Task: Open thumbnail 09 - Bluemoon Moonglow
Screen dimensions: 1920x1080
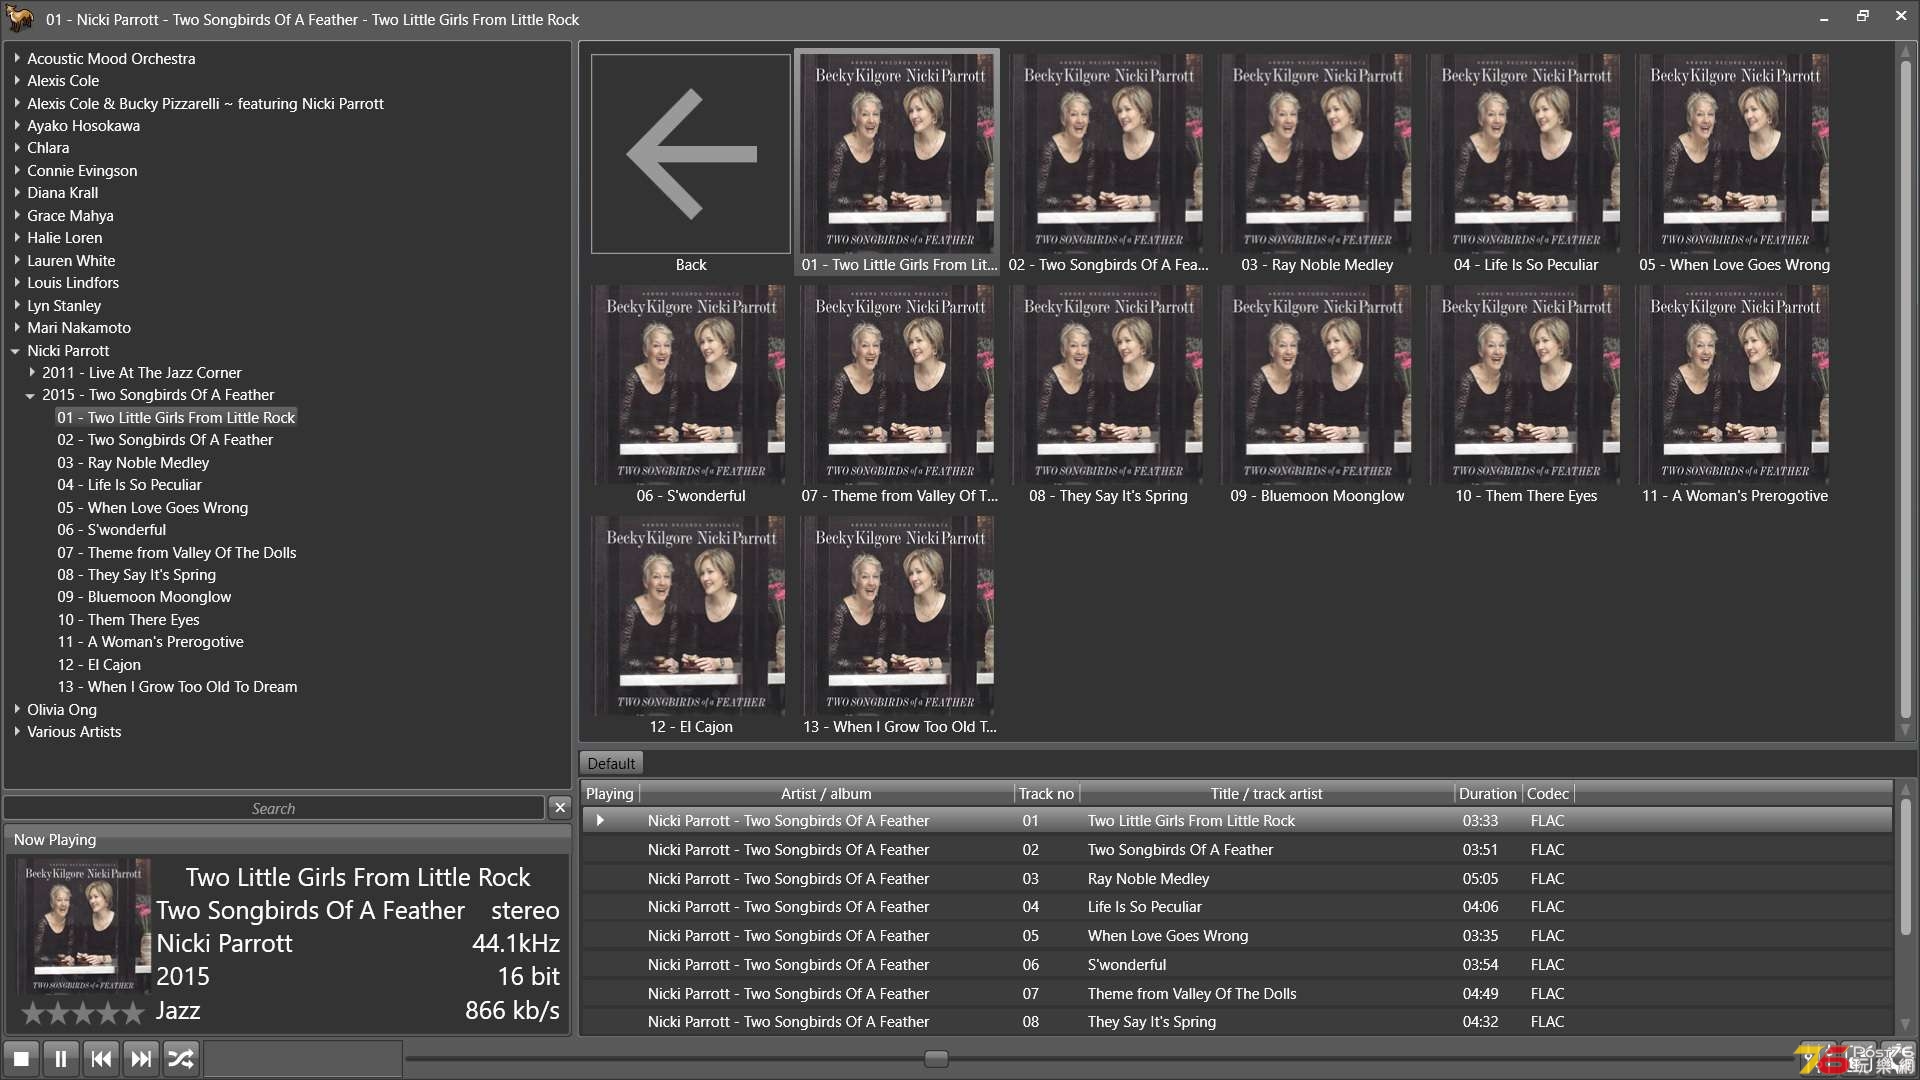Action: [x=1317, y=394]
